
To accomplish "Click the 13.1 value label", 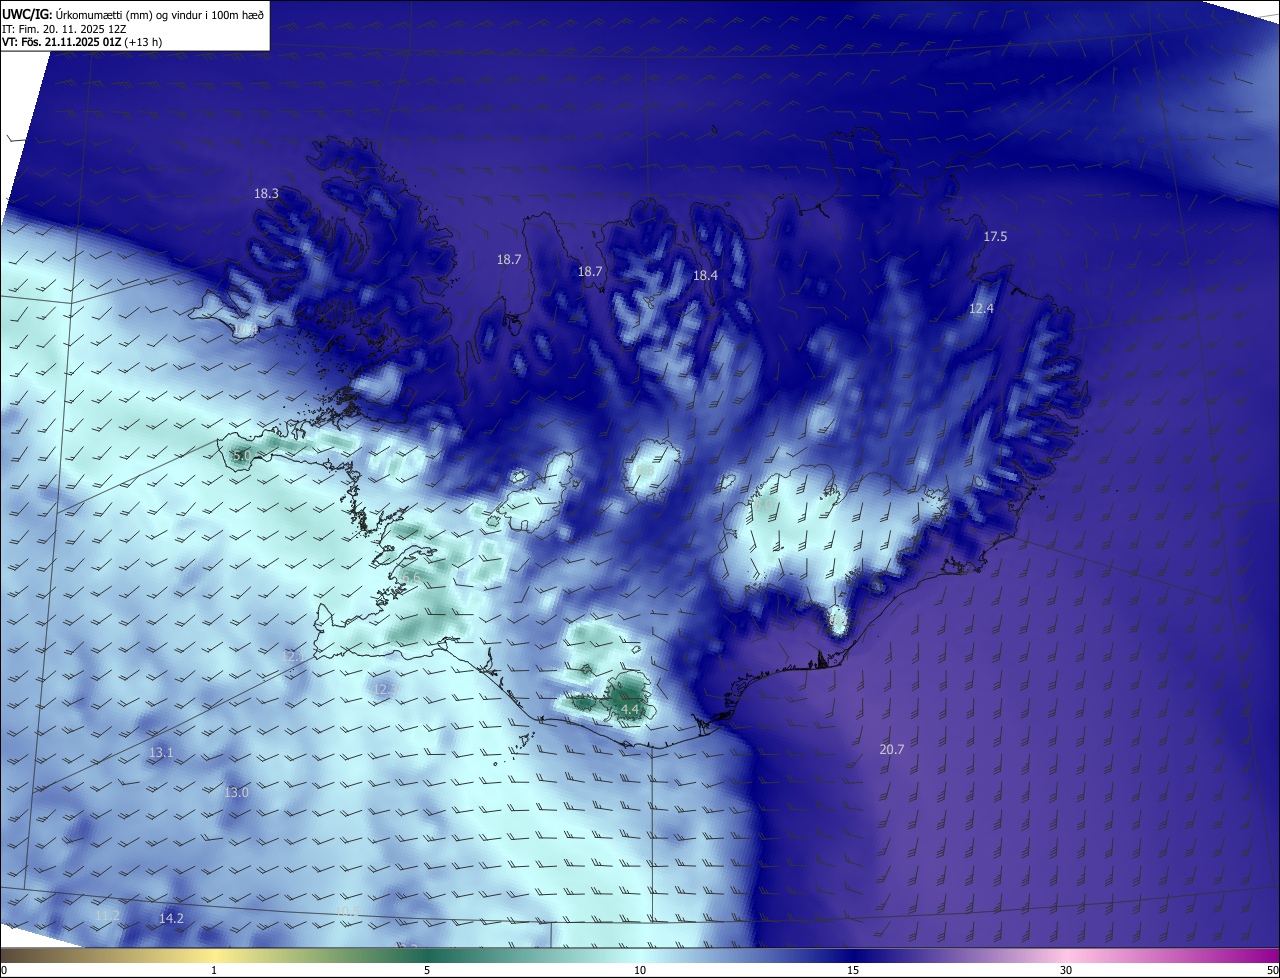I will 161,753.
